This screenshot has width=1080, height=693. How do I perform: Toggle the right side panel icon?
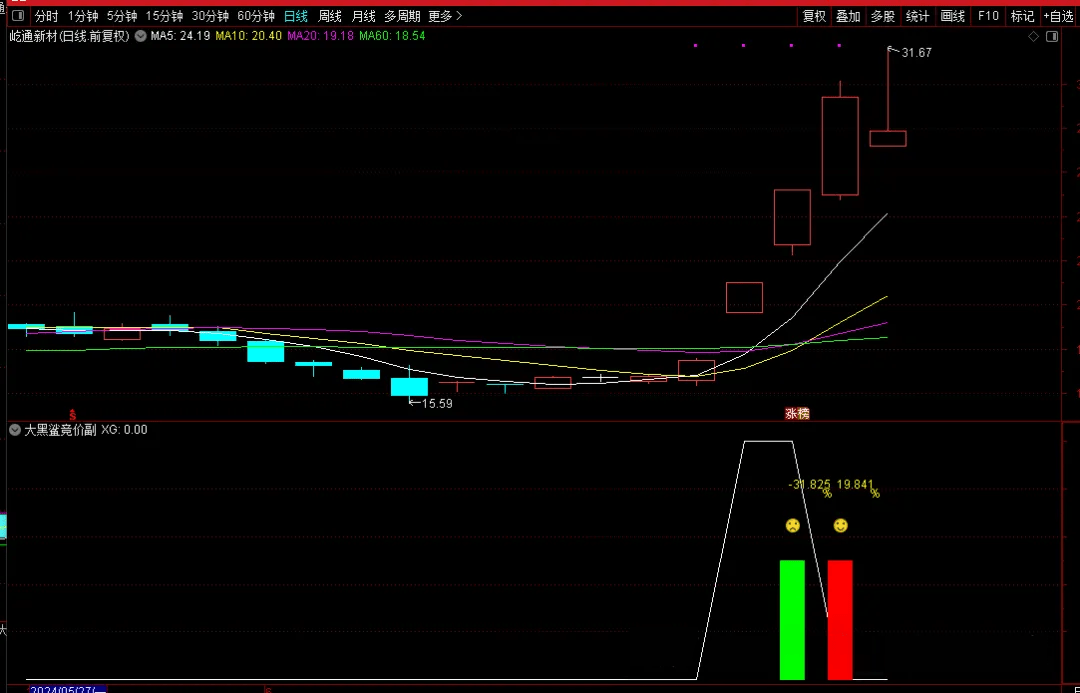(x=1052, y=37)
